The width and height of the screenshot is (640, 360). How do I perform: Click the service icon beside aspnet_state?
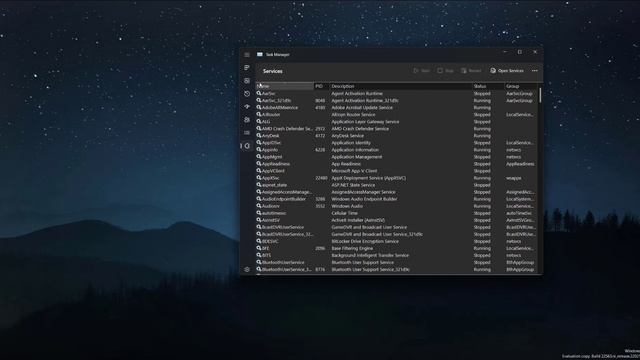[x=259, y=185]
